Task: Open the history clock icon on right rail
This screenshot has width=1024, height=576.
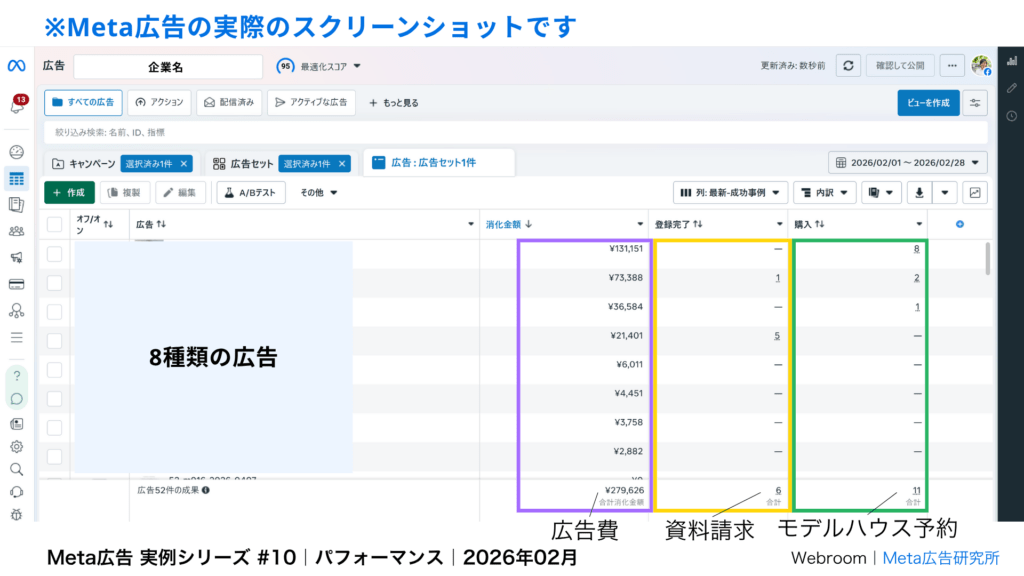Action: [x=1012, y=116]
